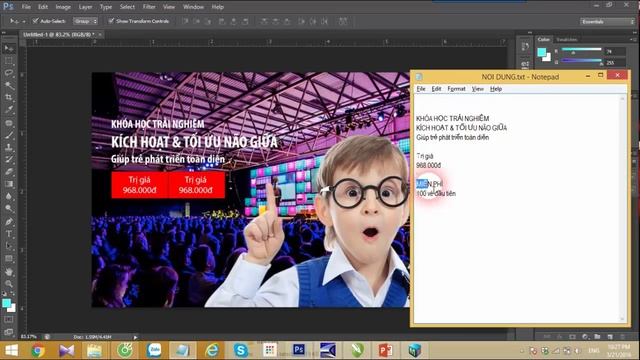Open the Move tool preset picker arrow
Screen dimensions: 640x360
coord(24,21)
